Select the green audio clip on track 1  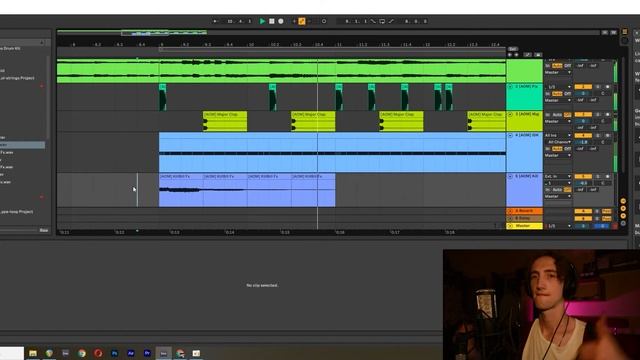point(281,71)
